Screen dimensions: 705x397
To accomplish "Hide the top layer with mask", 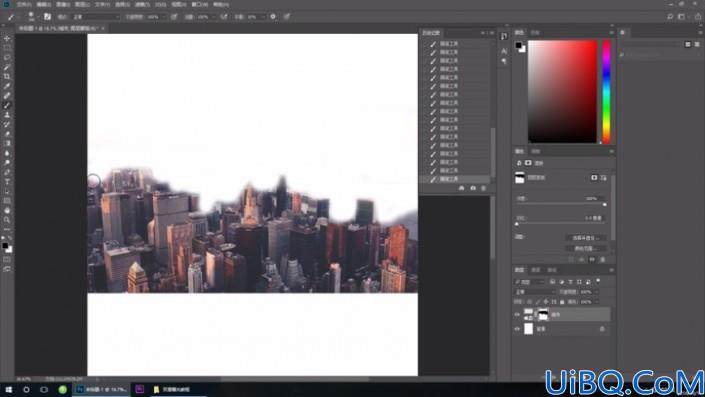I will pos(517,315).
